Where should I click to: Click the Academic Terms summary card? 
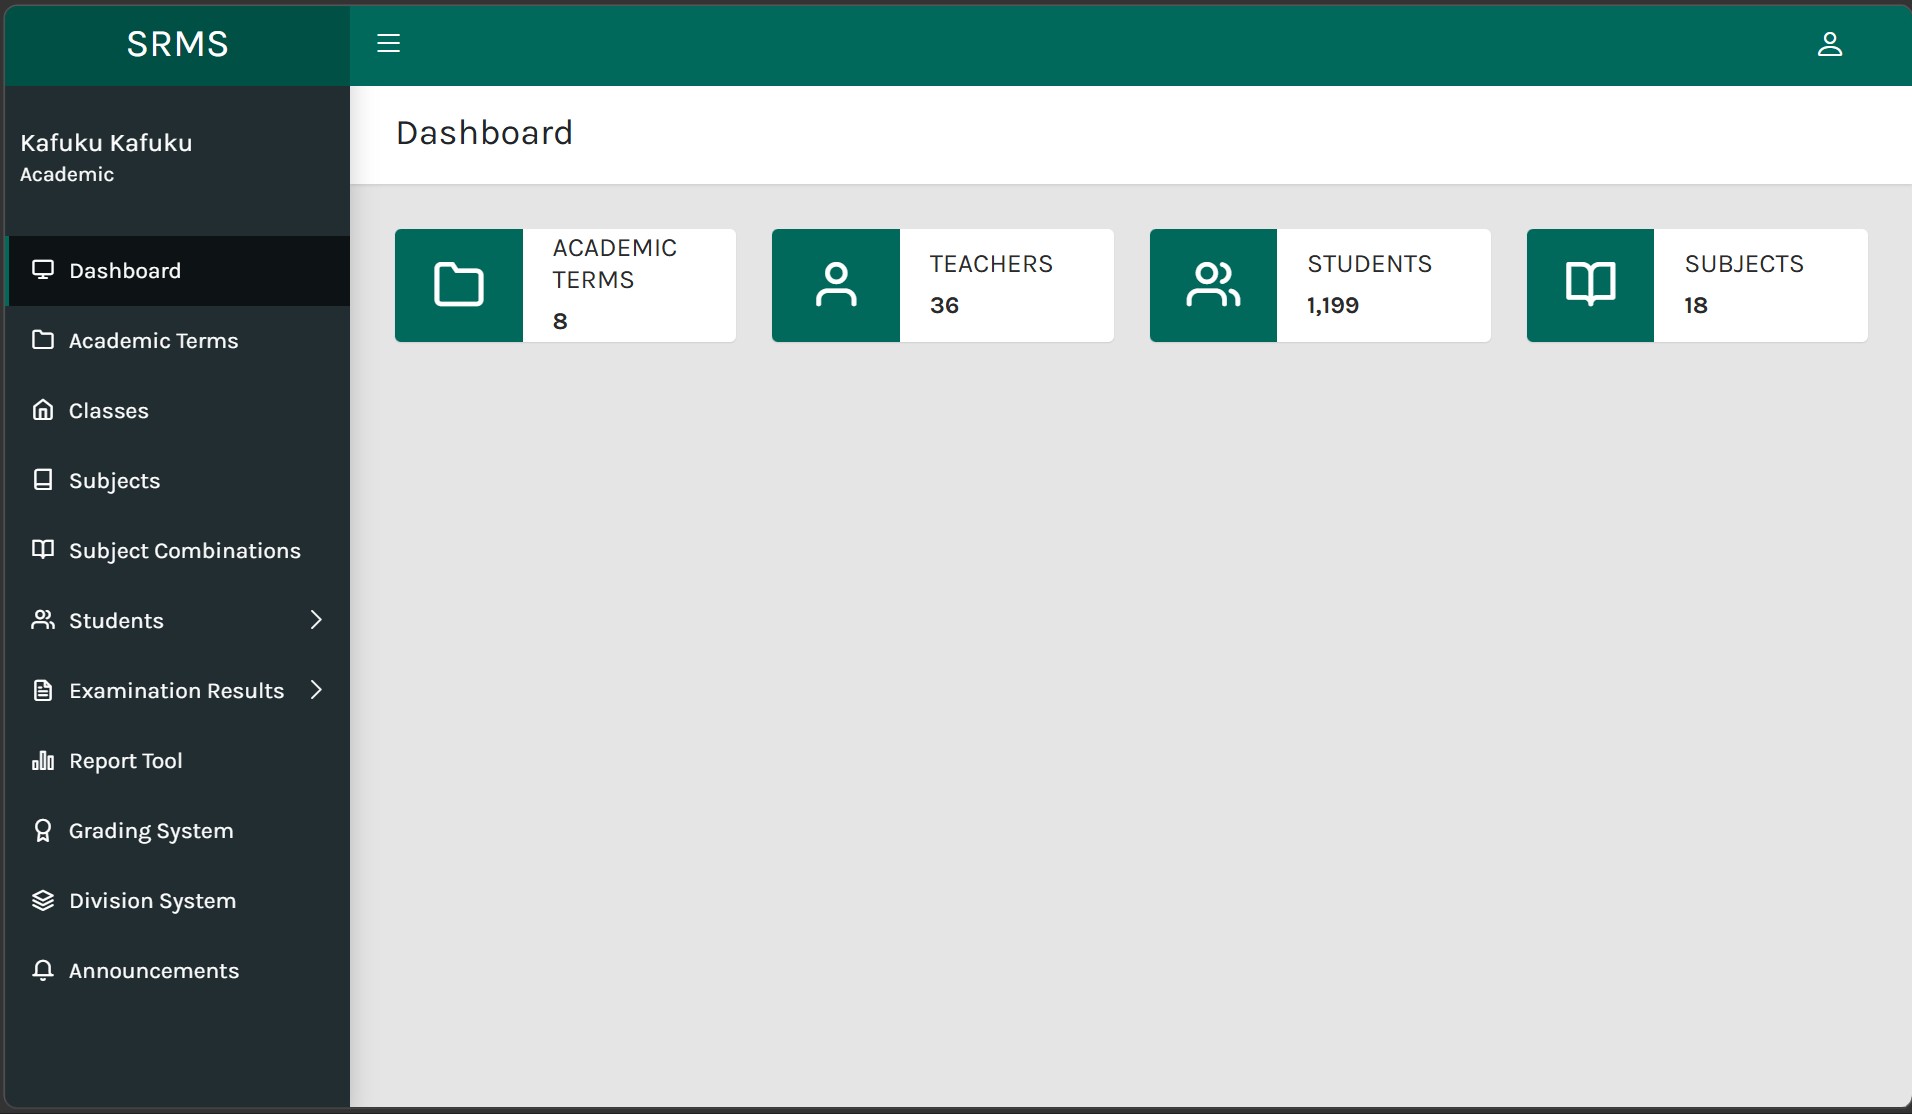(x=564, y=285)
